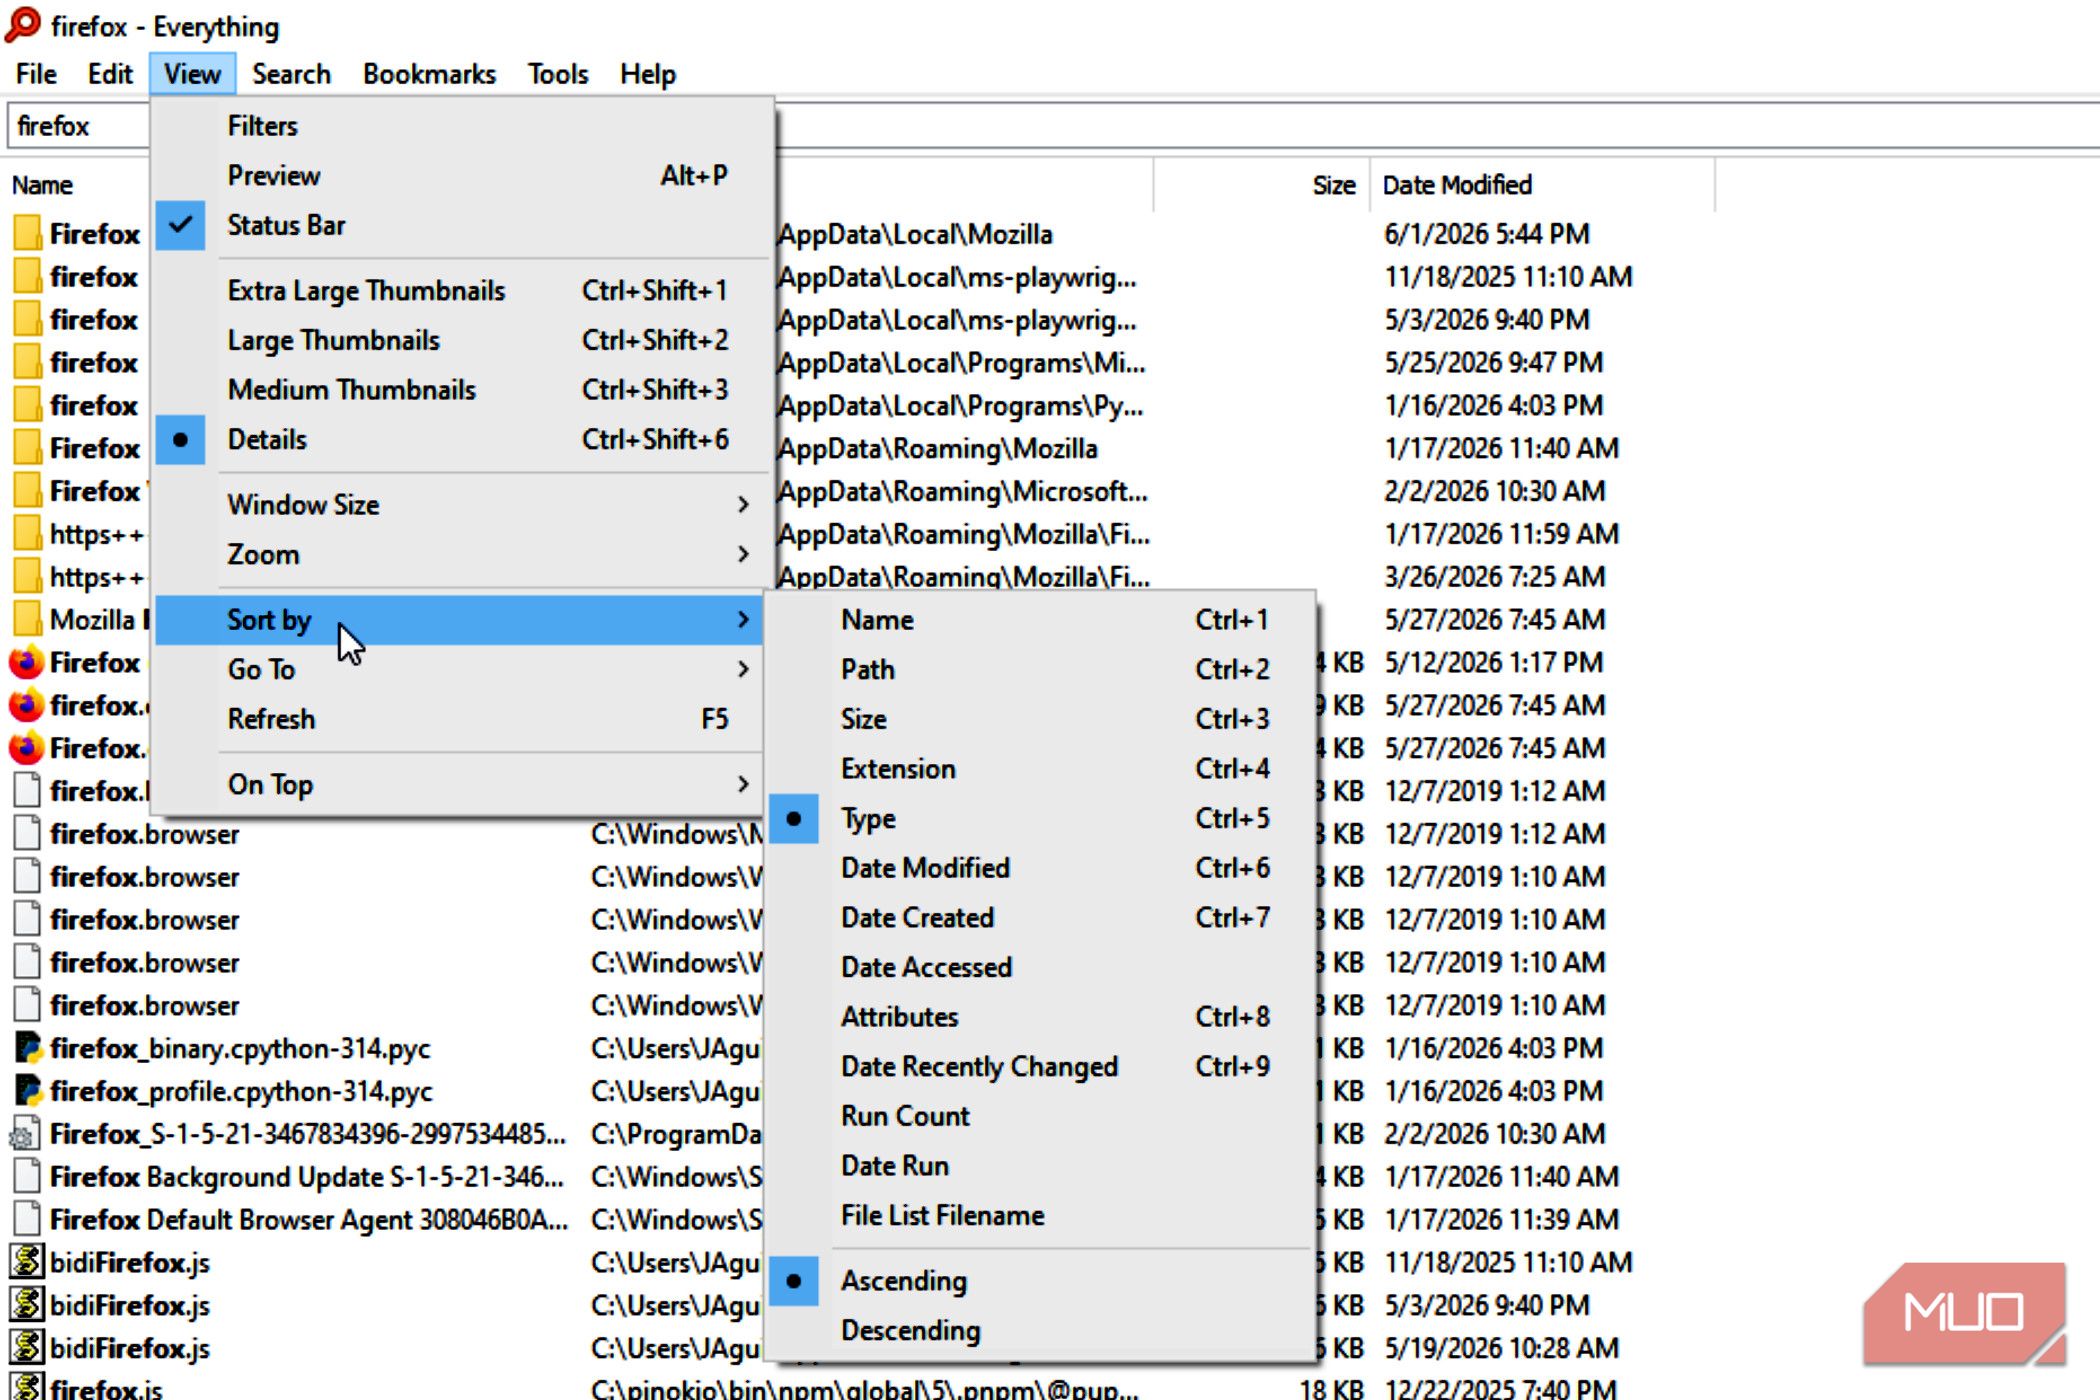2100x1400 pixels.
Task: Choose Filters from View menu
Action: [x=462, y=126]
